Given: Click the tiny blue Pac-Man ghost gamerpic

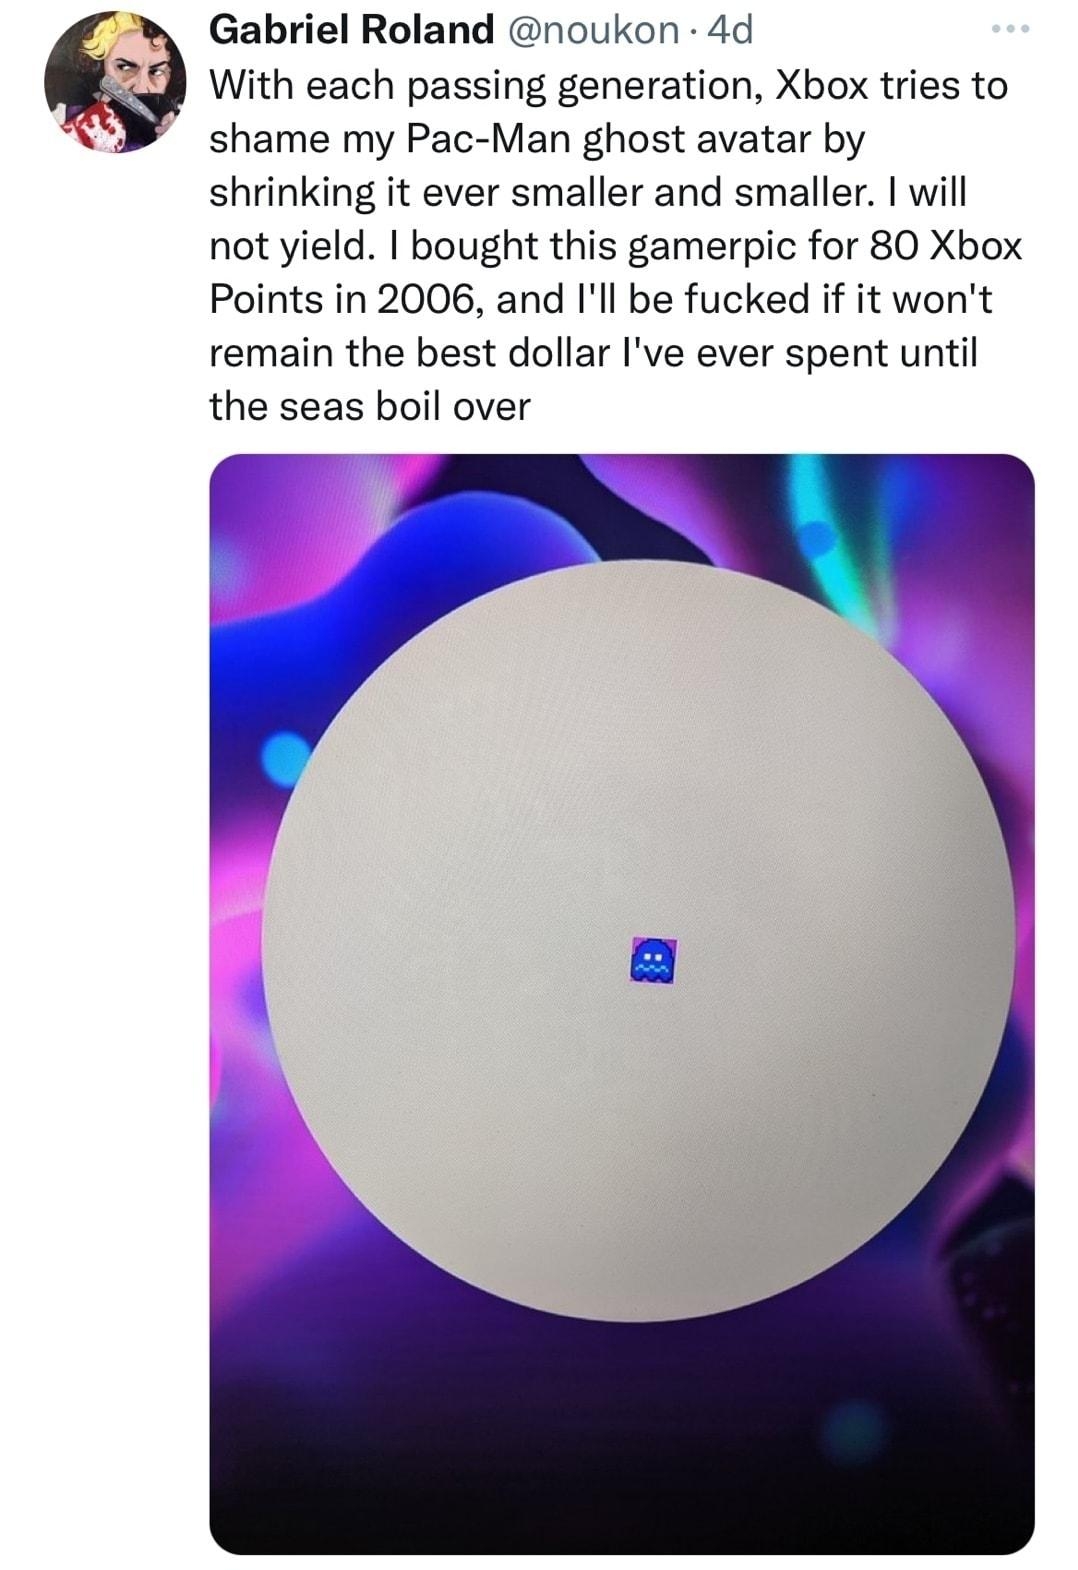Looking at the screenshot, I should 654,960.
